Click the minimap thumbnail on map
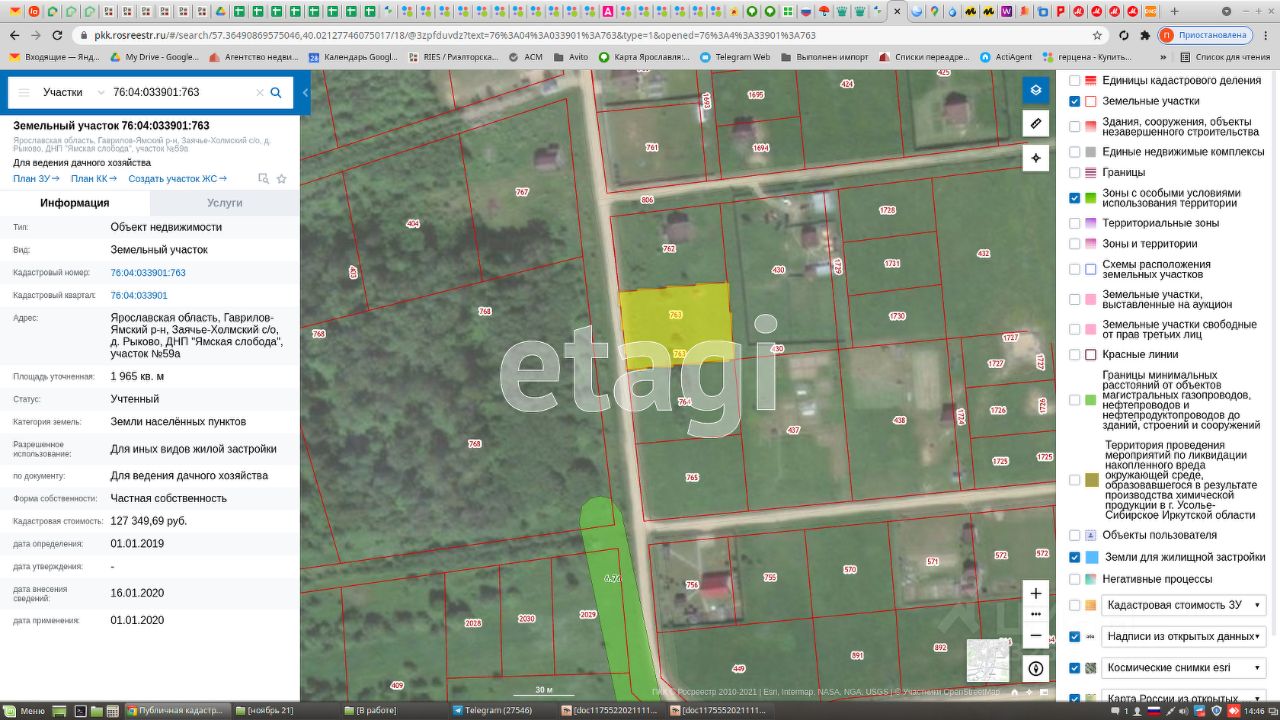The height and width of the screenshot is (720, 1280). 987,660
